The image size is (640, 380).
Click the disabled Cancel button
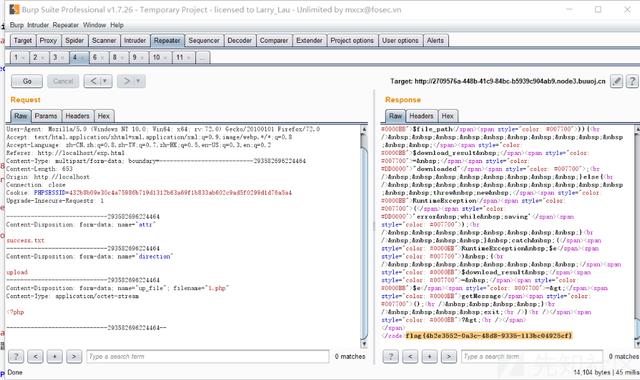click(63, 81)
